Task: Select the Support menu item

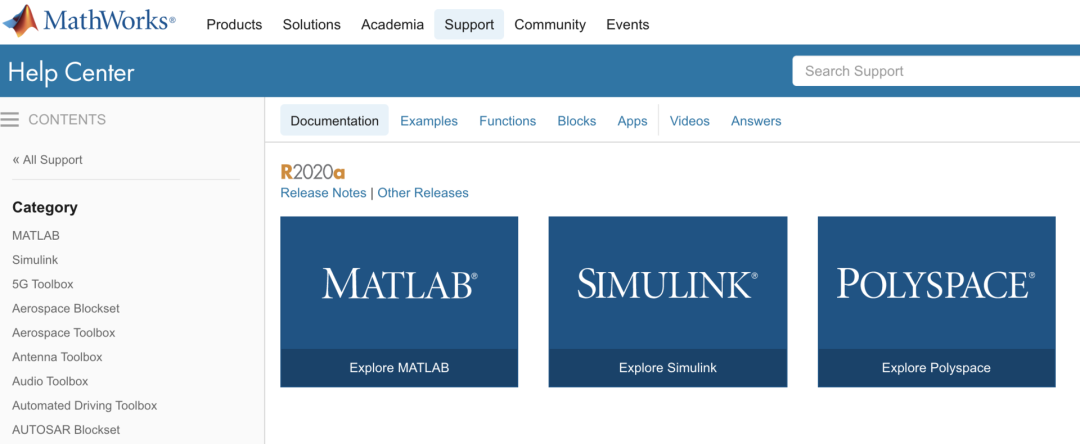Action: point(469,25)
